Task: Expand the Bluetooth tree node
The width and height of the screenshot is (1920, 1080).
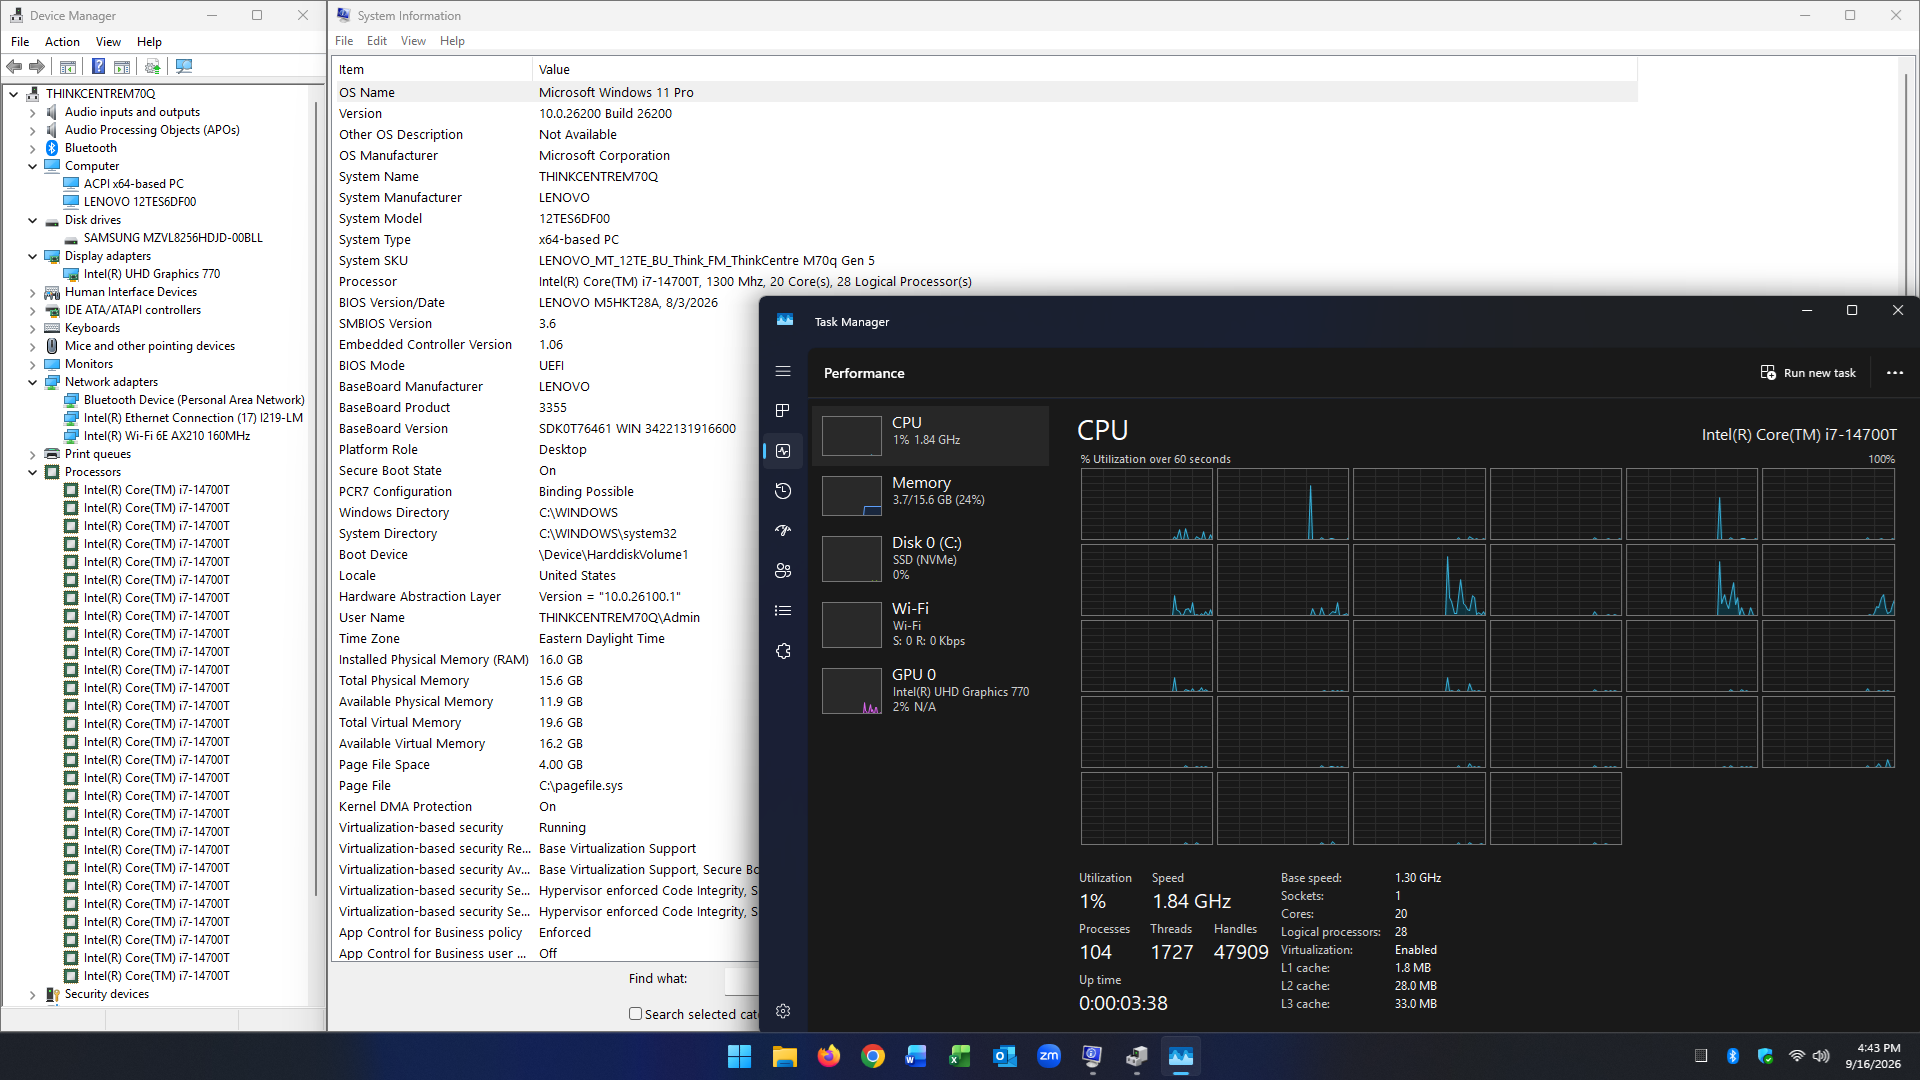Action: tap(32, 148)
